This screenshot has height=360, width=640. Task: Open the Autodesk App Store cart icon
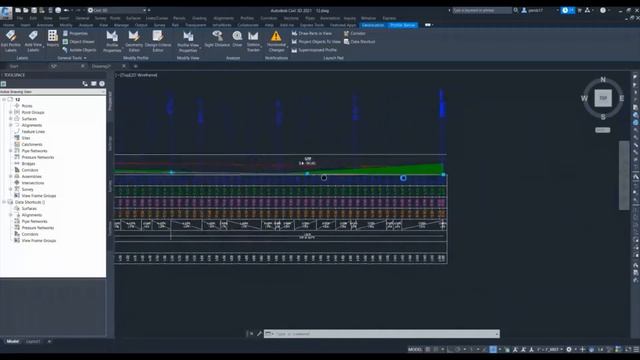point(580,10)
